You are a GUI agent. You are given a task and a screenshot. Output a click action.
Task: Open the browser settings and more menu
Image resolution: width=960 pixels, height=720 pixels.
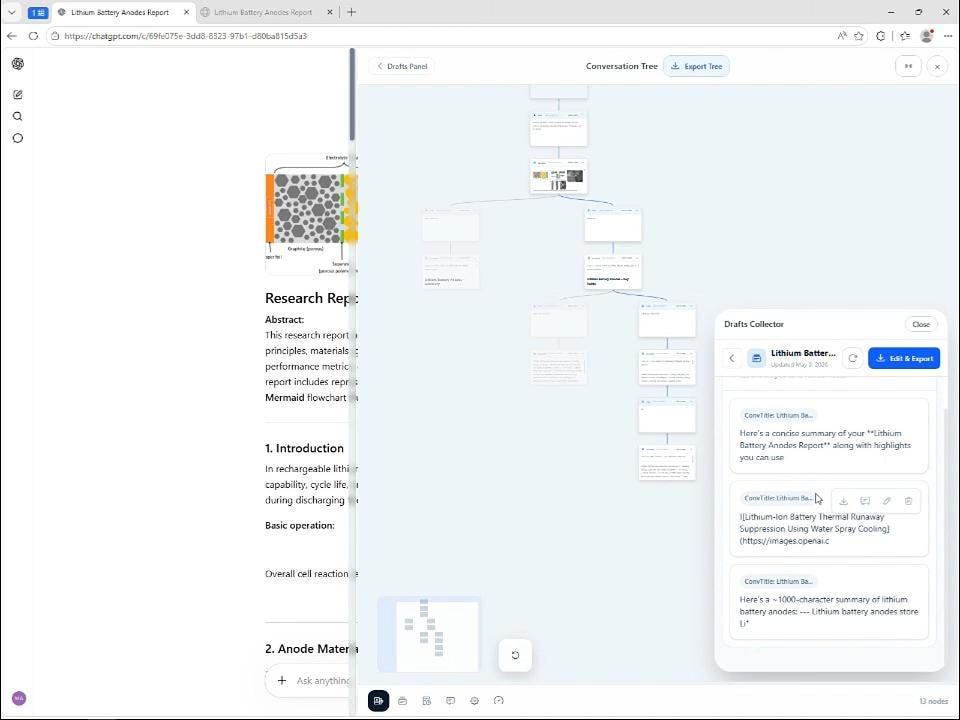(x=947, y=36)
